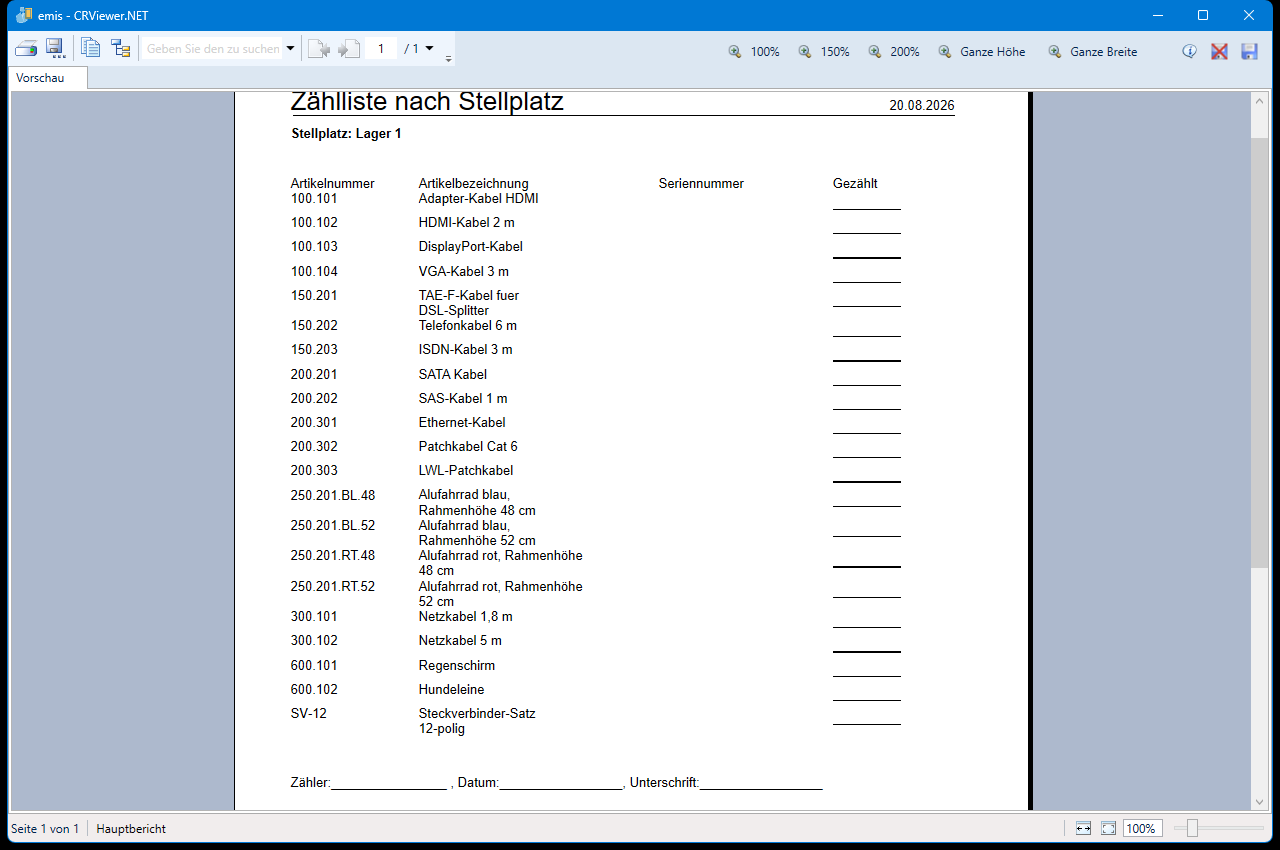Zoom to Ganze Breite
1280x850 pixels.
coord(1104,52)
